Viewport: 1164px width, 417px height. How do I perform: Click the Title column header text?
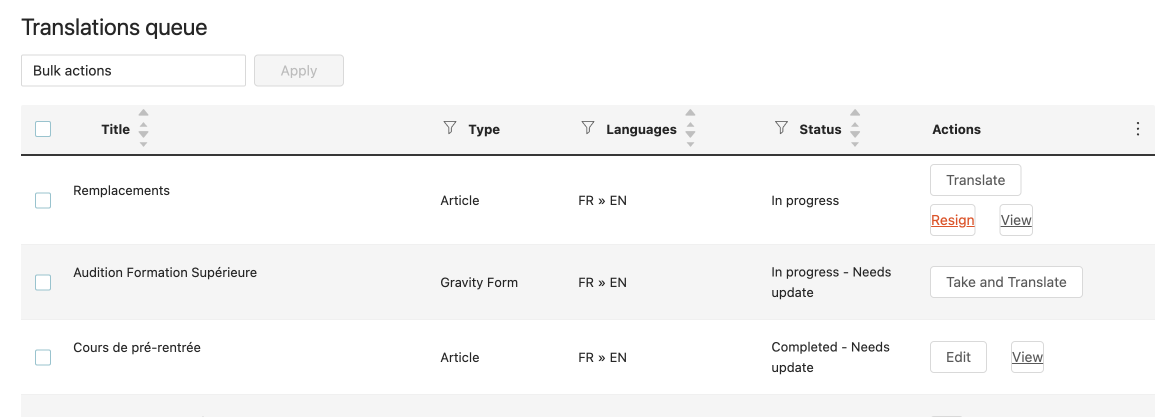pyautogui.click(x=115, y=129)
